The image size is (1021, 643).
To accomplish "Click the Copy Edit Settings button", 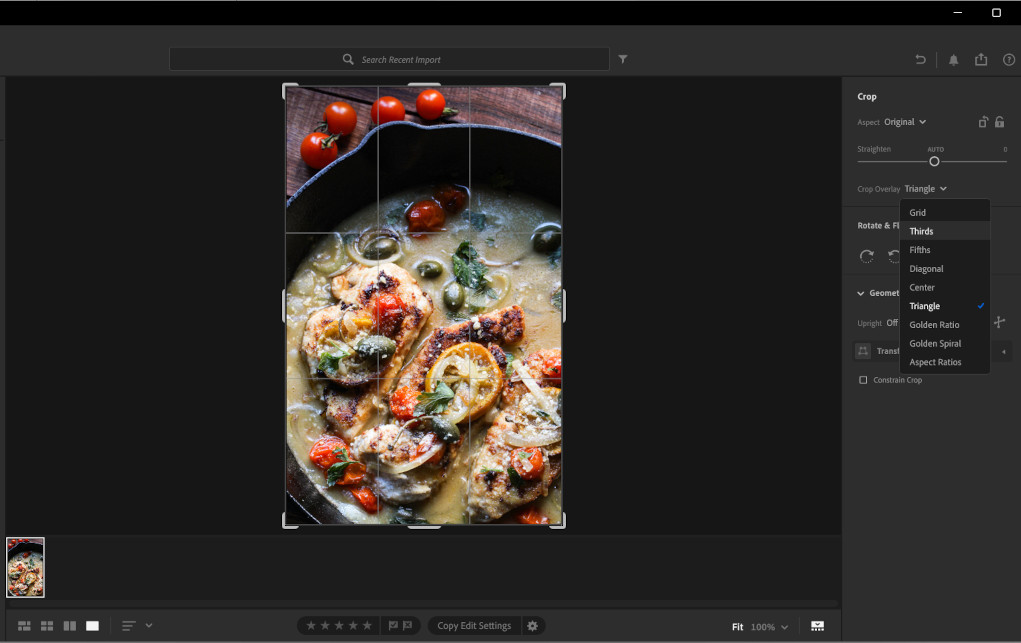I will coord(474,626).
